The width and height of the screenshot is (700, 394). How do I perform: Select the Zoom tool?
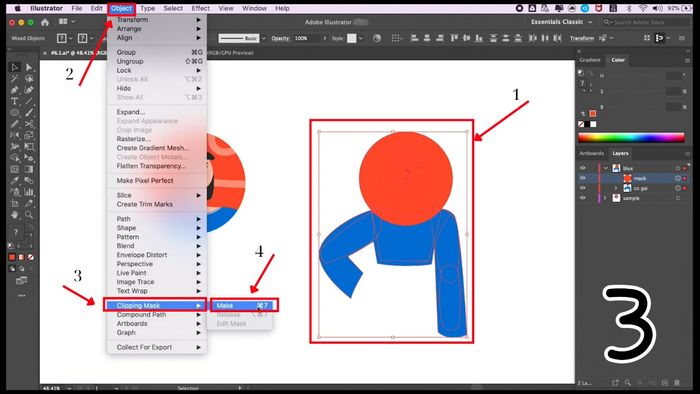click(29, 215)
